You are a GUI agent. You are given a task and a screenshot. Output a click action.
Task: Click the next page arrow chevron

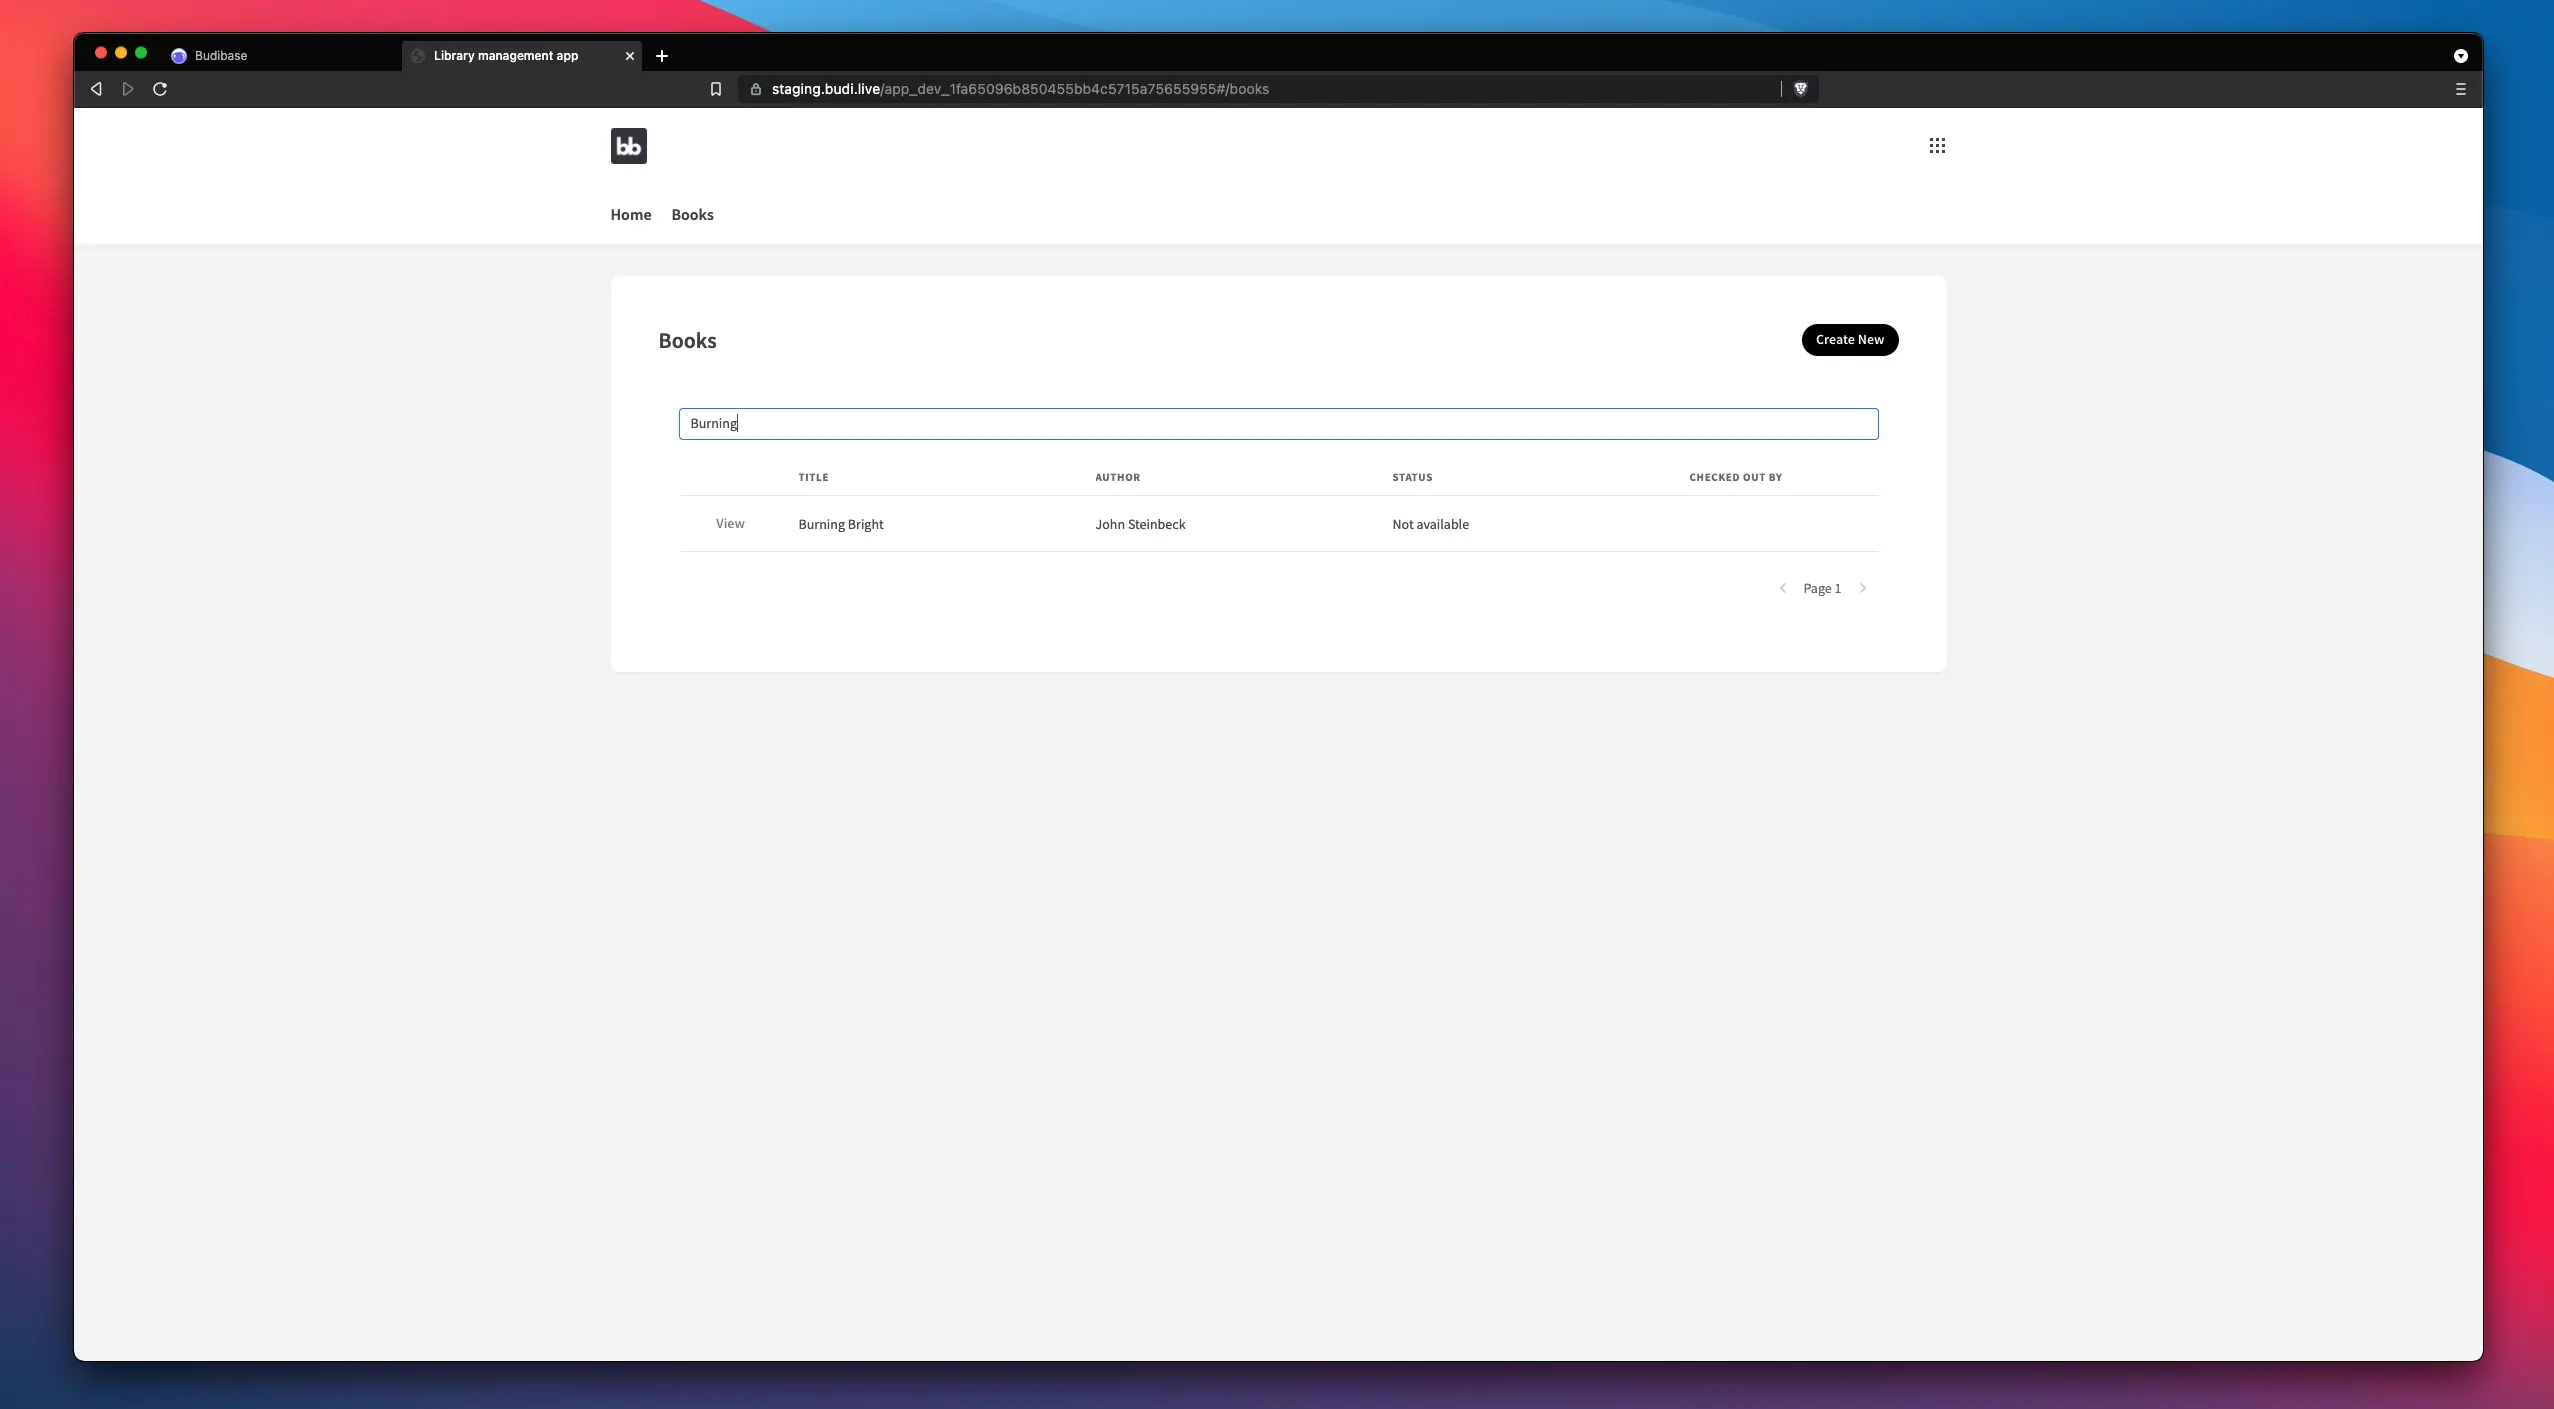pos(1862,588)
